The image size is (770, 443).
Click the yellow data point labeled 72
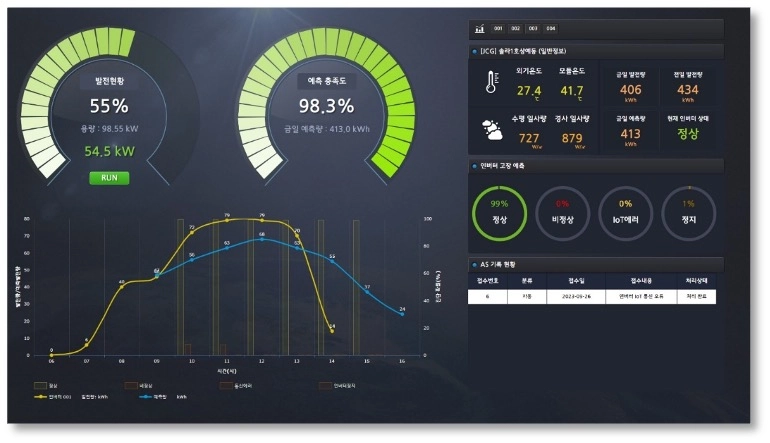coord(192,232)
